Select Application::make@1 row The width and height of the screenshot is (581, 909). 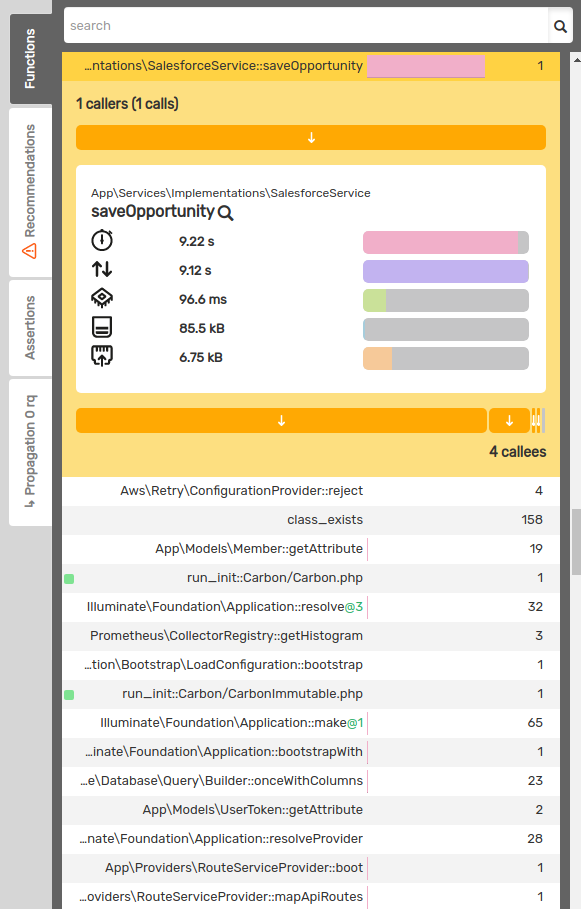(x=311, y=723)
